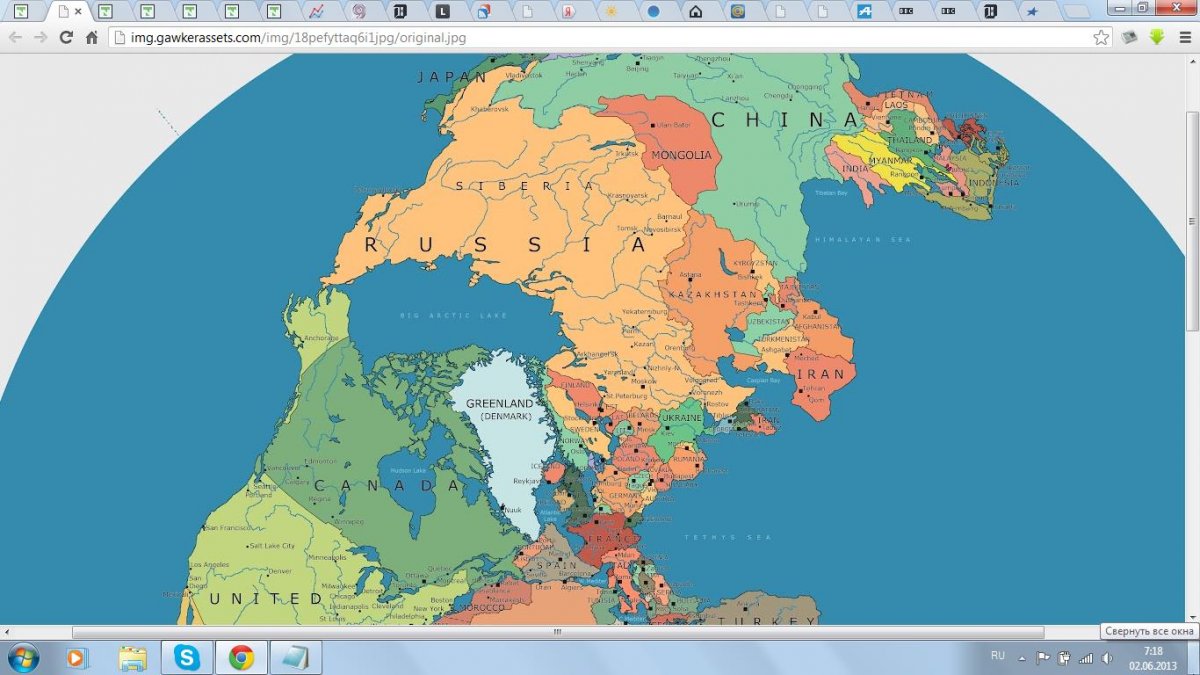Viewport: 1200px width, 675px height.
Task: Bookmark this page with the star icon
Action: tap(1101, 38)
